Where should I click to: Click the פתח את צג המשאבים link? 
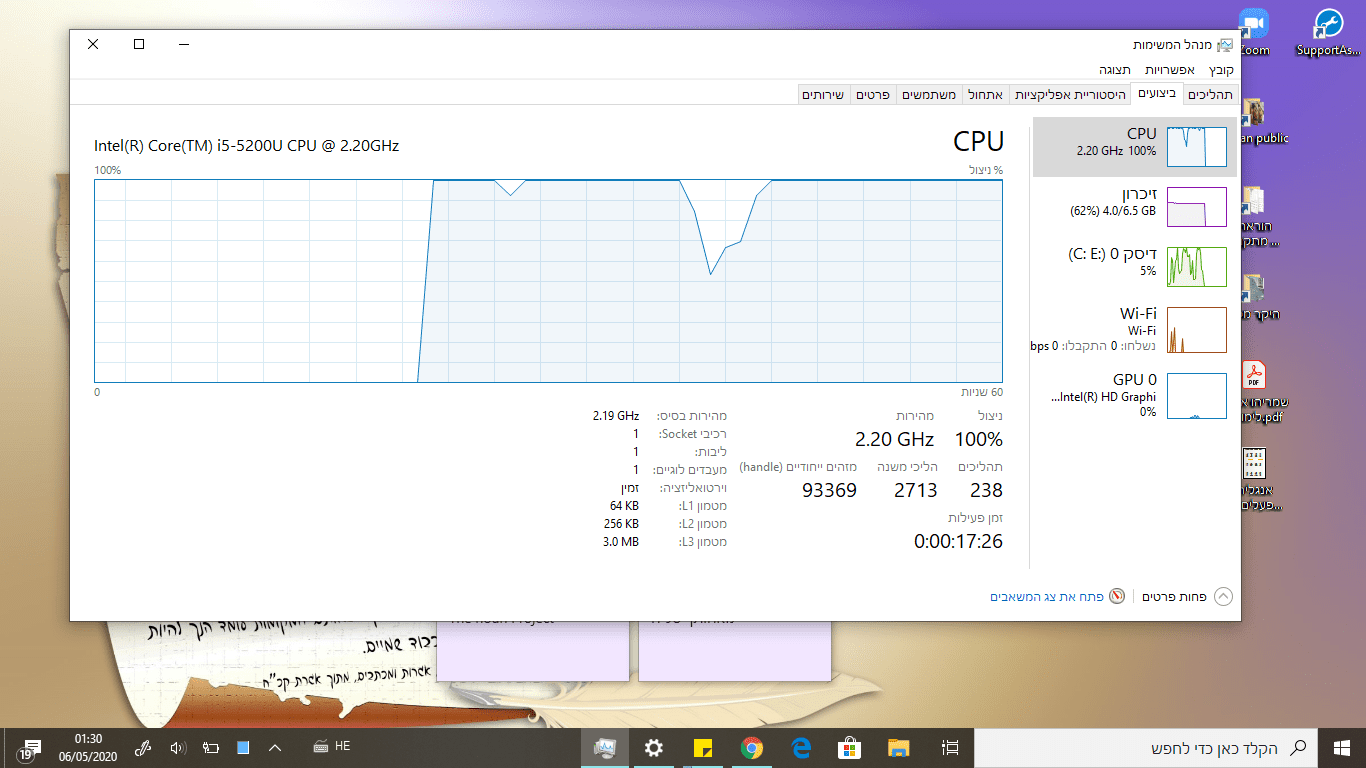coord(1047,596)
